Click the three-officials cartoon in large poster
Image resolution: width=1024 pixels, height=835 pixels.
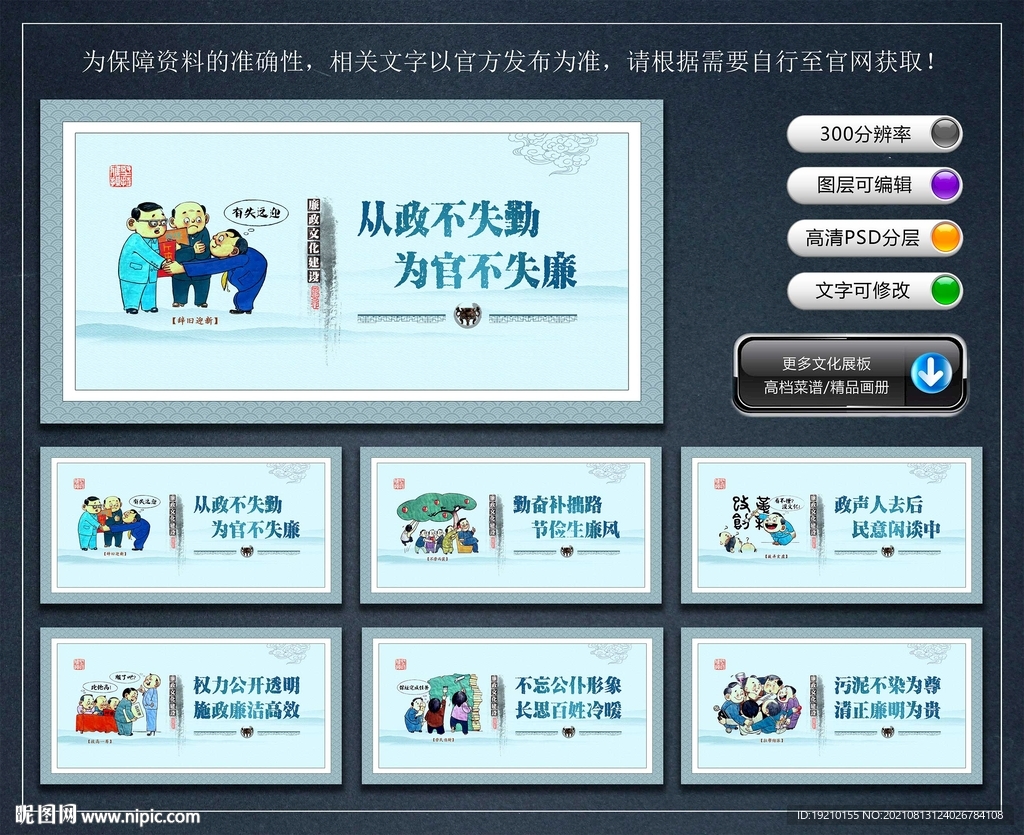pyautogui.click(x=193, y=257)
